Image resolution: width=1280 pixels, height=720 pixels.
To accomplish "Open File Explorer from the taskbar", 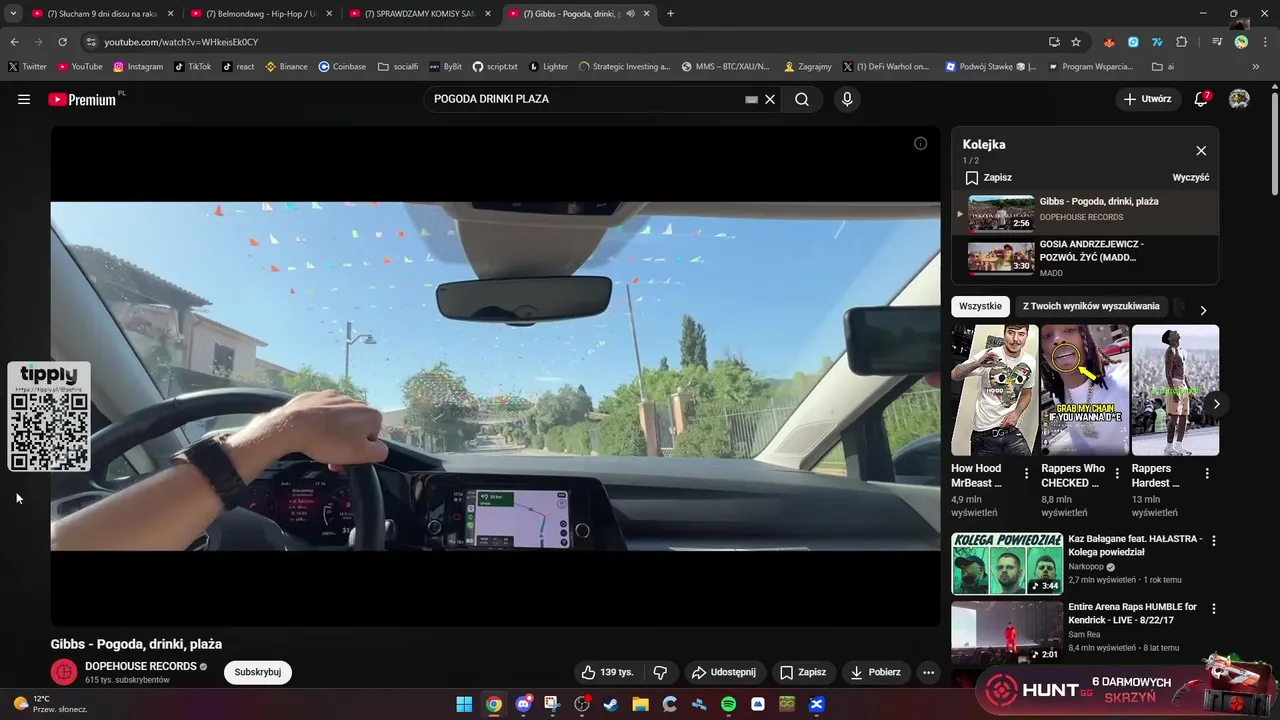I will (640, 704).
